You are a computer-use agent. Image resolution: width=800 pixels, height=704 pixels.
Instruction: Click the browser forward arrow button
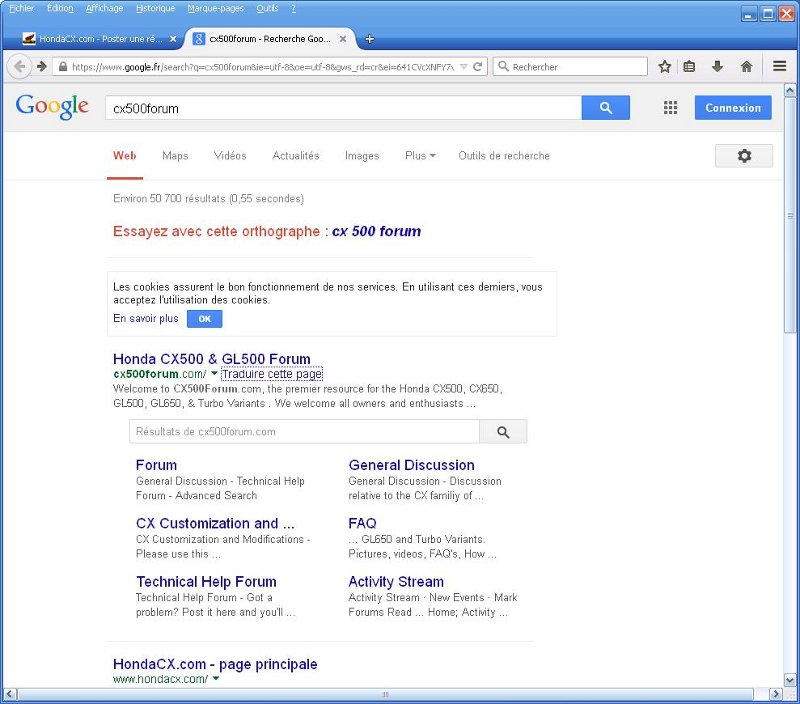[42, 66]
